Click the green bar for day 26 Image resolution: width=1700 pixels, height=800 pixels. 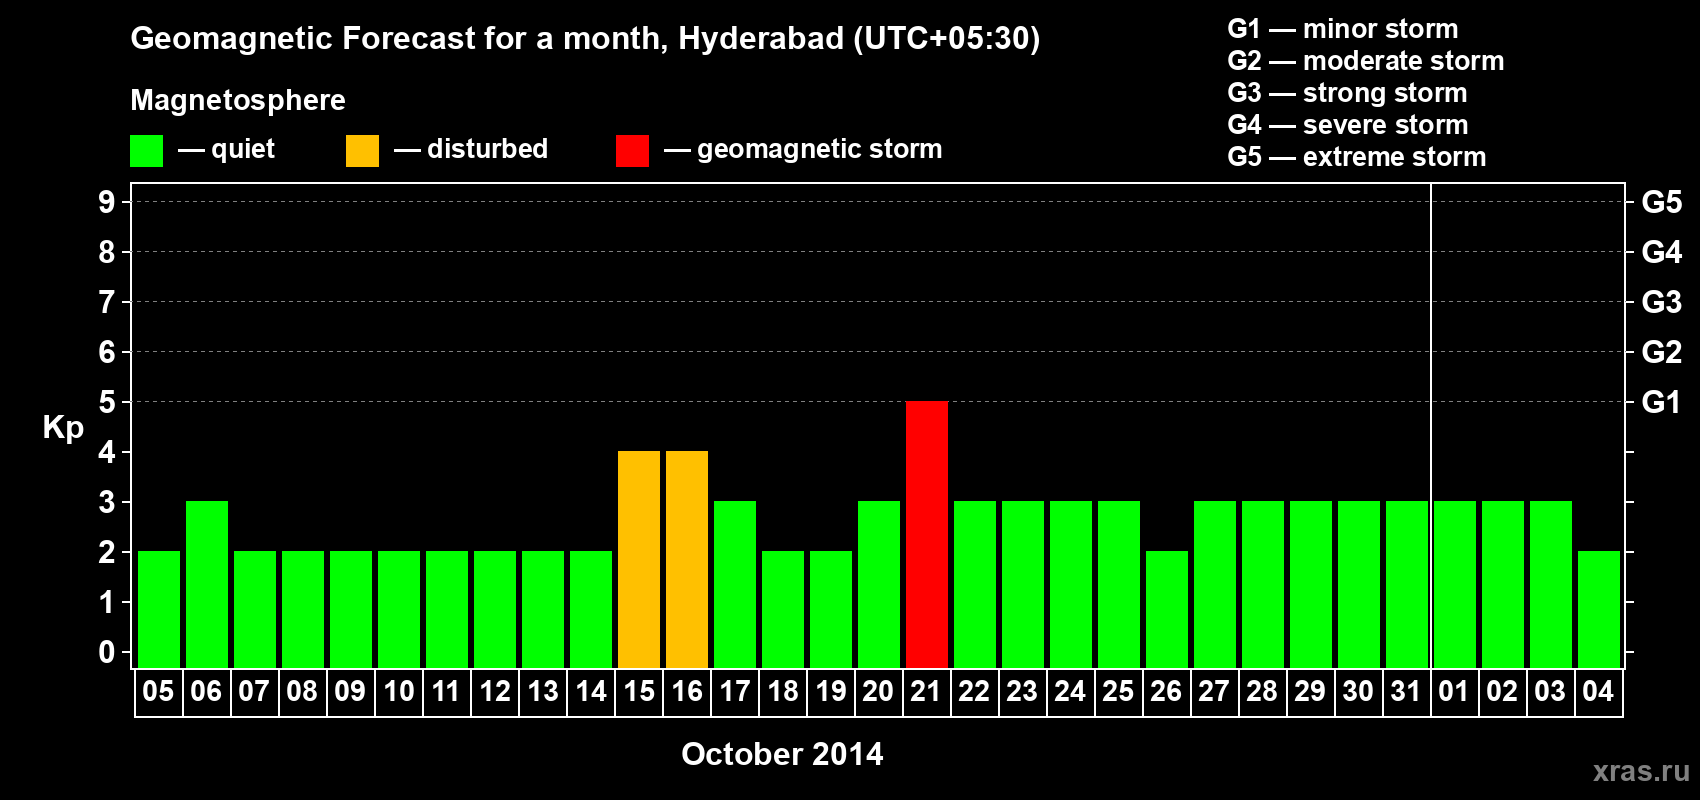coord(1167,609)
